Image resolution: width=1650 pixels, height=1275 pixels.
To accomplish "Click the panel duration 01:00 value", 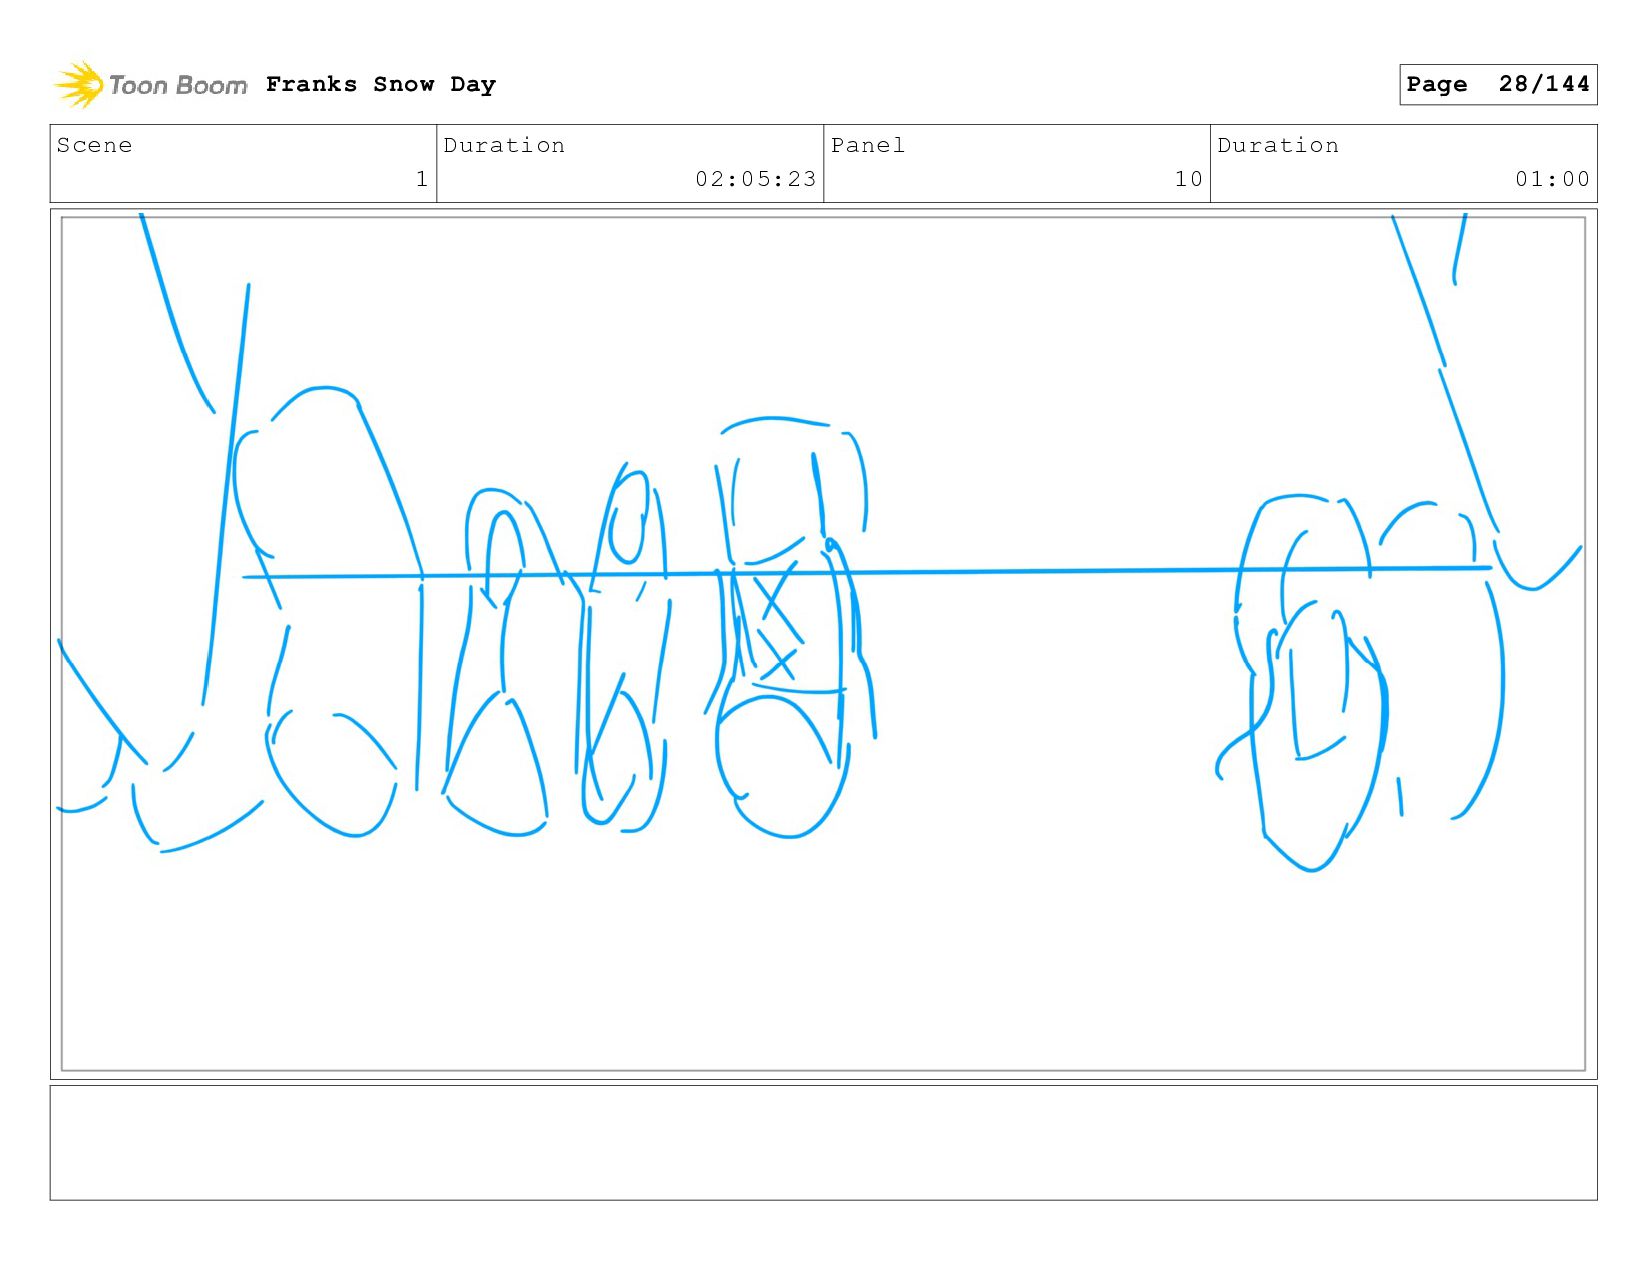I will click(x=1552, y=179).
